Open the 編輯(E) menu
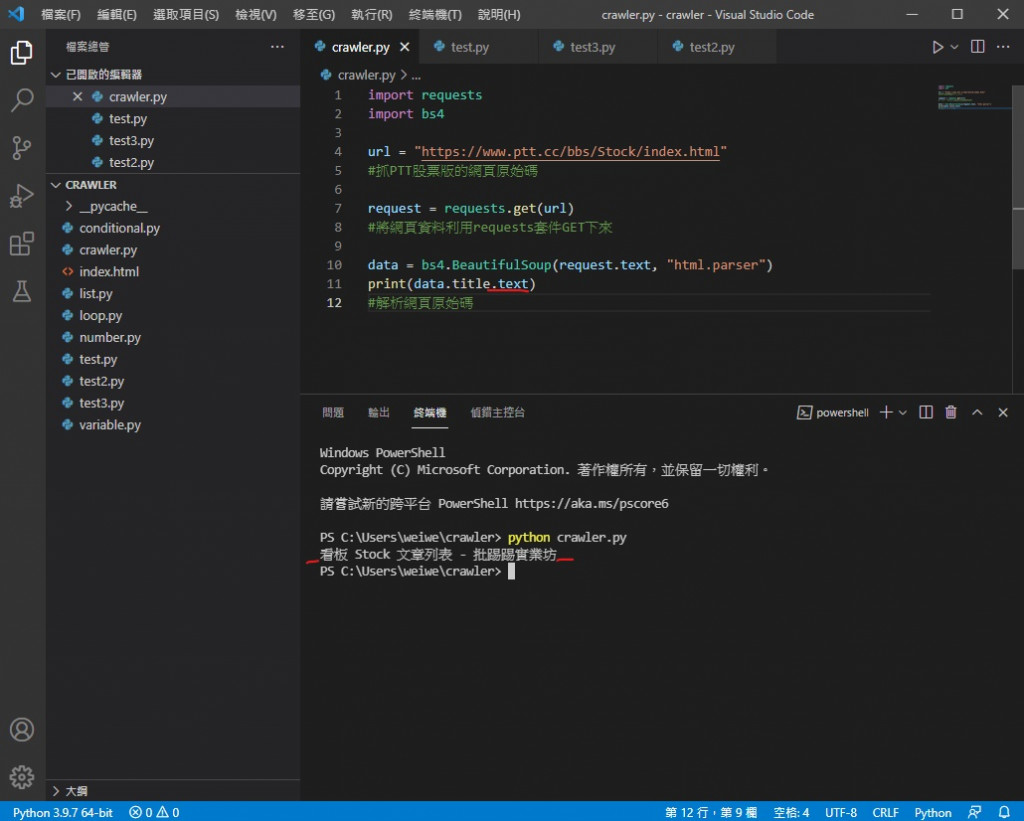Screen dimensions: 1024x821 pos(117,14)
